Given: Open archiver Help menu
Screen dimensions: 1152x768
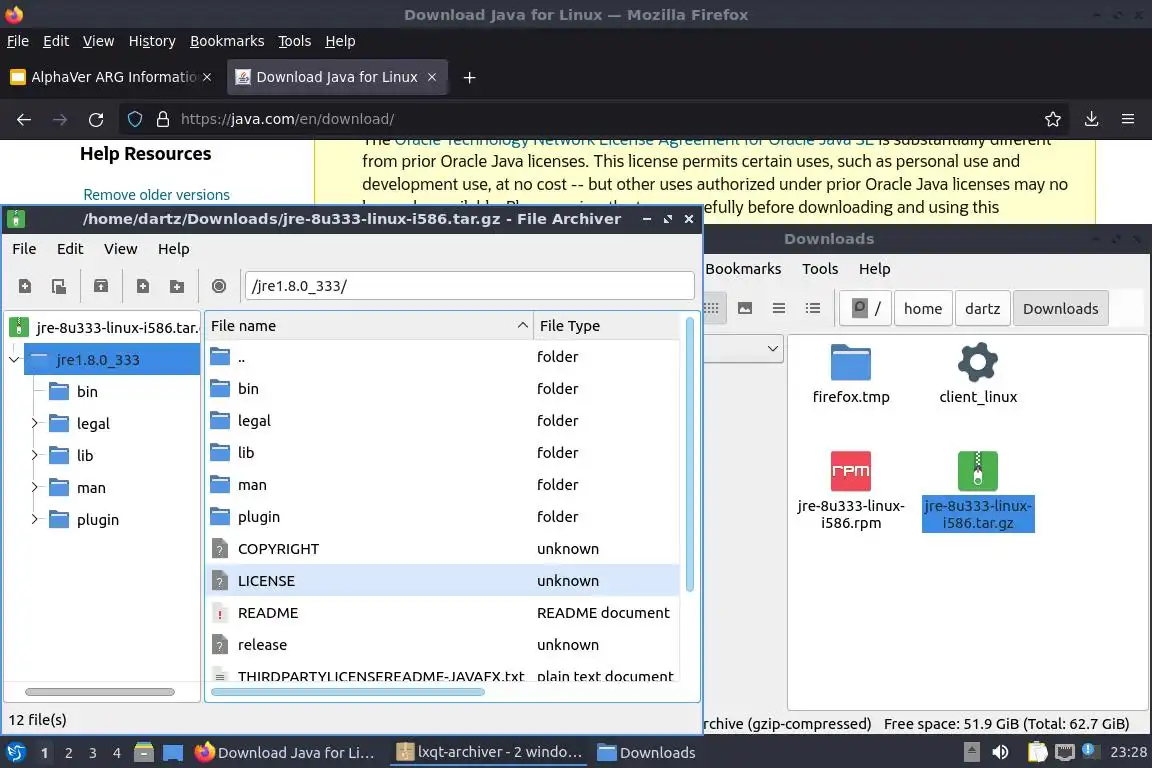Looking at the screenshot, I should [x=173, y=249].
